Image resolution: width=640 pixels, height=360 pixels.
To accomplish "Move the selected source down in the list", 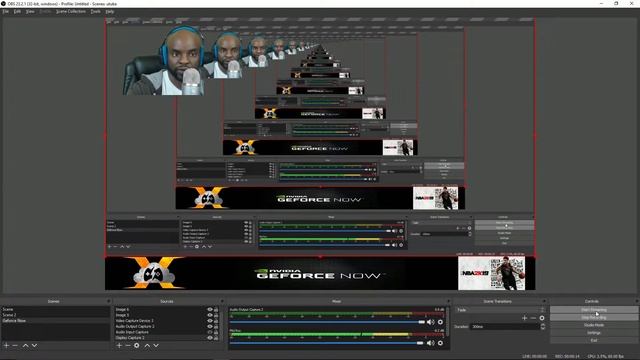I will [x=156, y=345].
